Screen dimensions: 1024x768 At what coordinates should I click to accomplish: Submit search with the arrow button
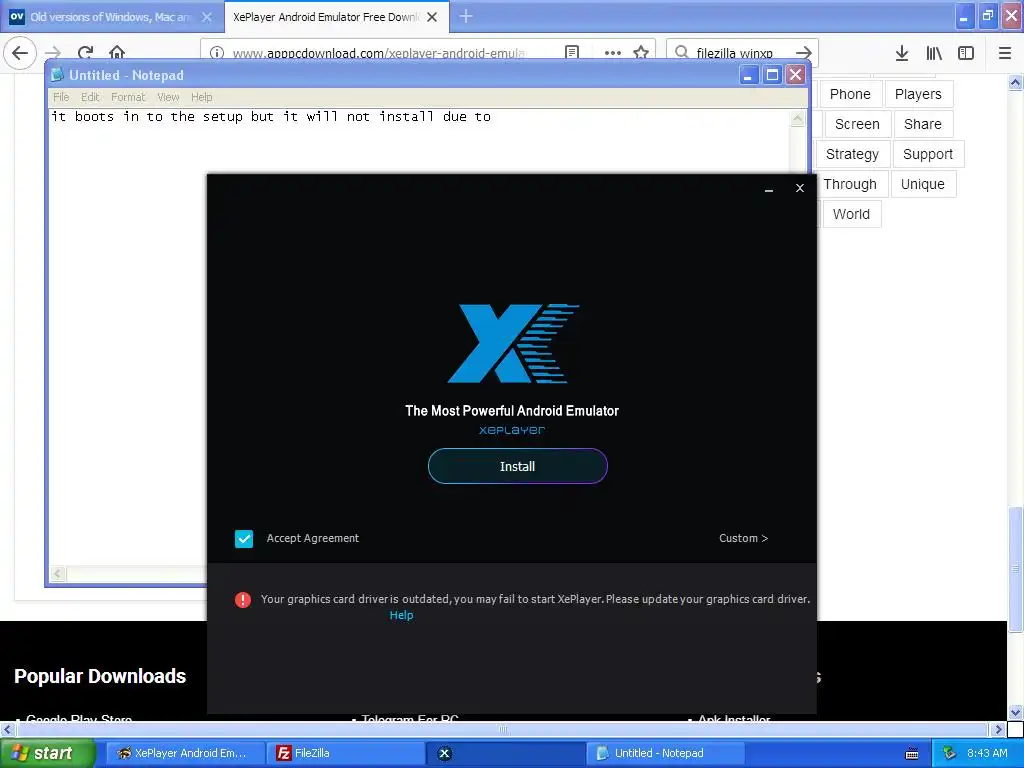click(x=804, y=52)
